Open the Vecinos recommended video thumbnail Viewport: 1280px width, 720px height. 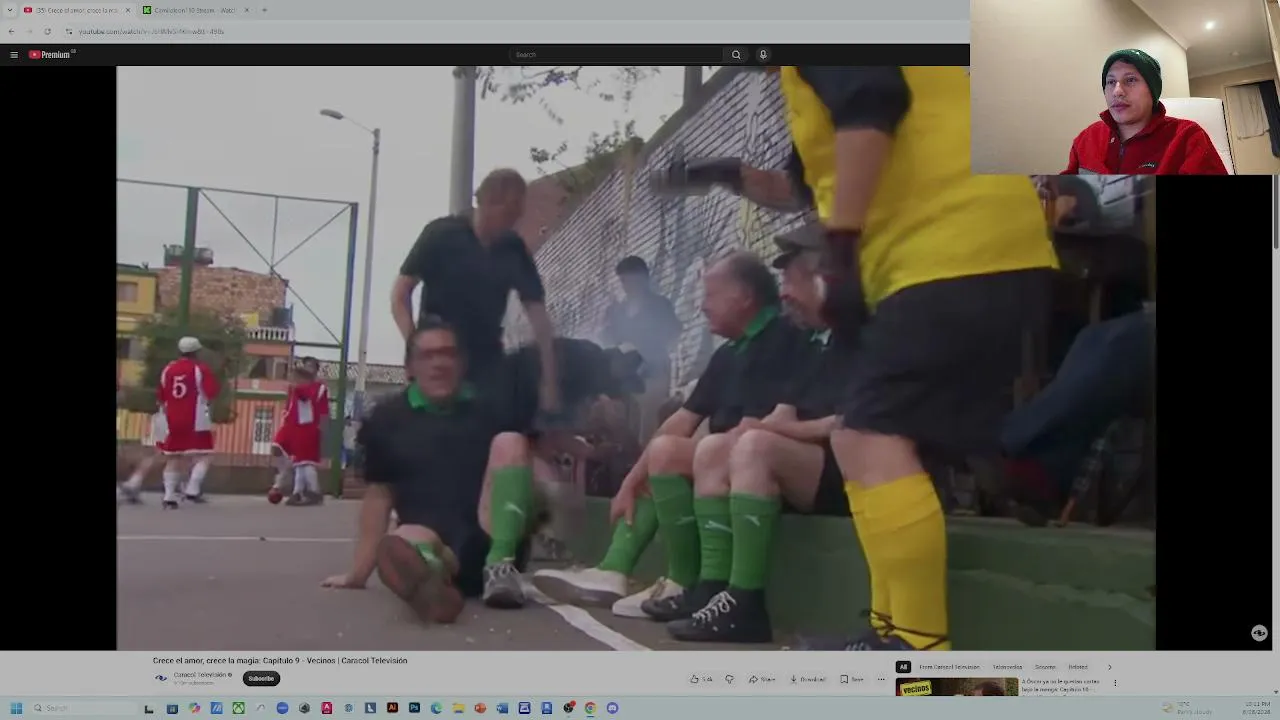pos(956,687)
